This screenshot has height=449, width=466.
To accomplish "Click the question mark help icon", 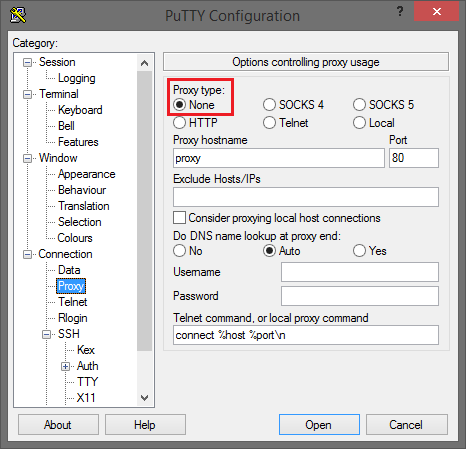I will pos(400,12).
